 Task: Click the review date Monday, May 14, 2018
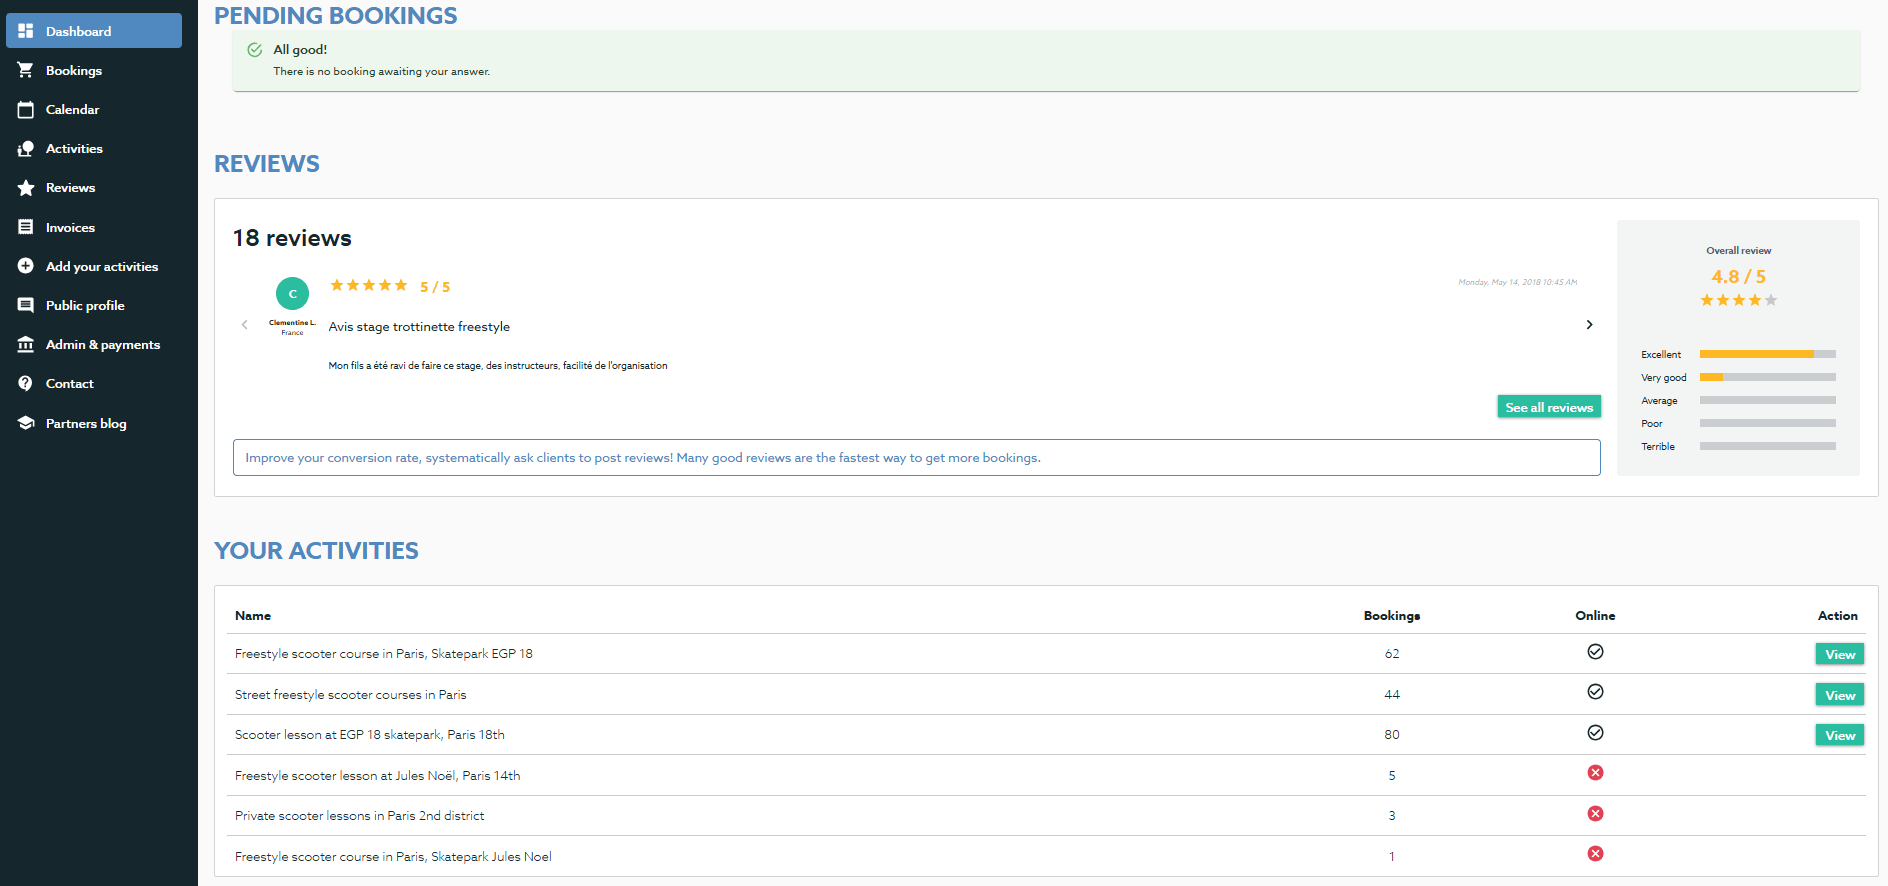point(1517,282)
